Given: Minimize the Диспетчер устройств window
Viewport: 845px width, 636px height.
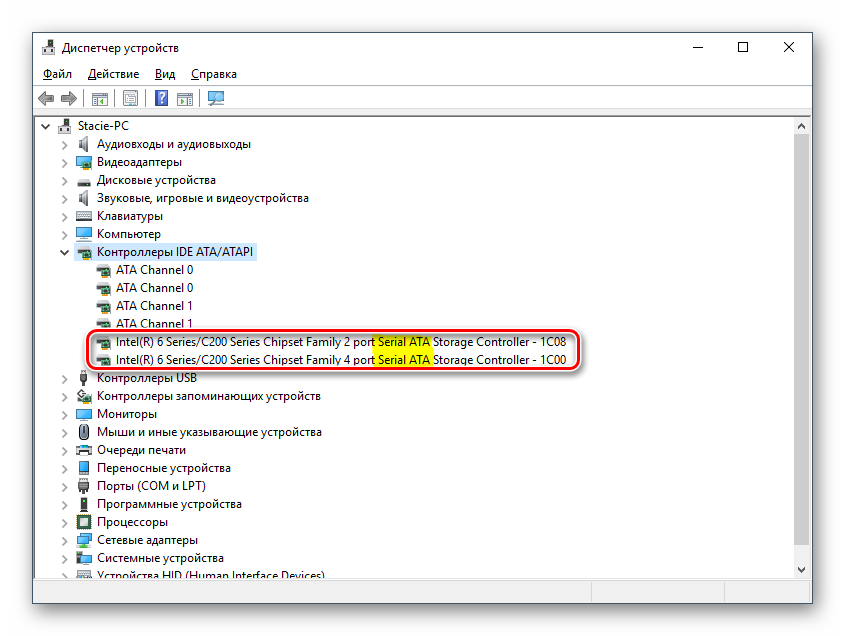Looking at the screenshot, I should 698,47.
